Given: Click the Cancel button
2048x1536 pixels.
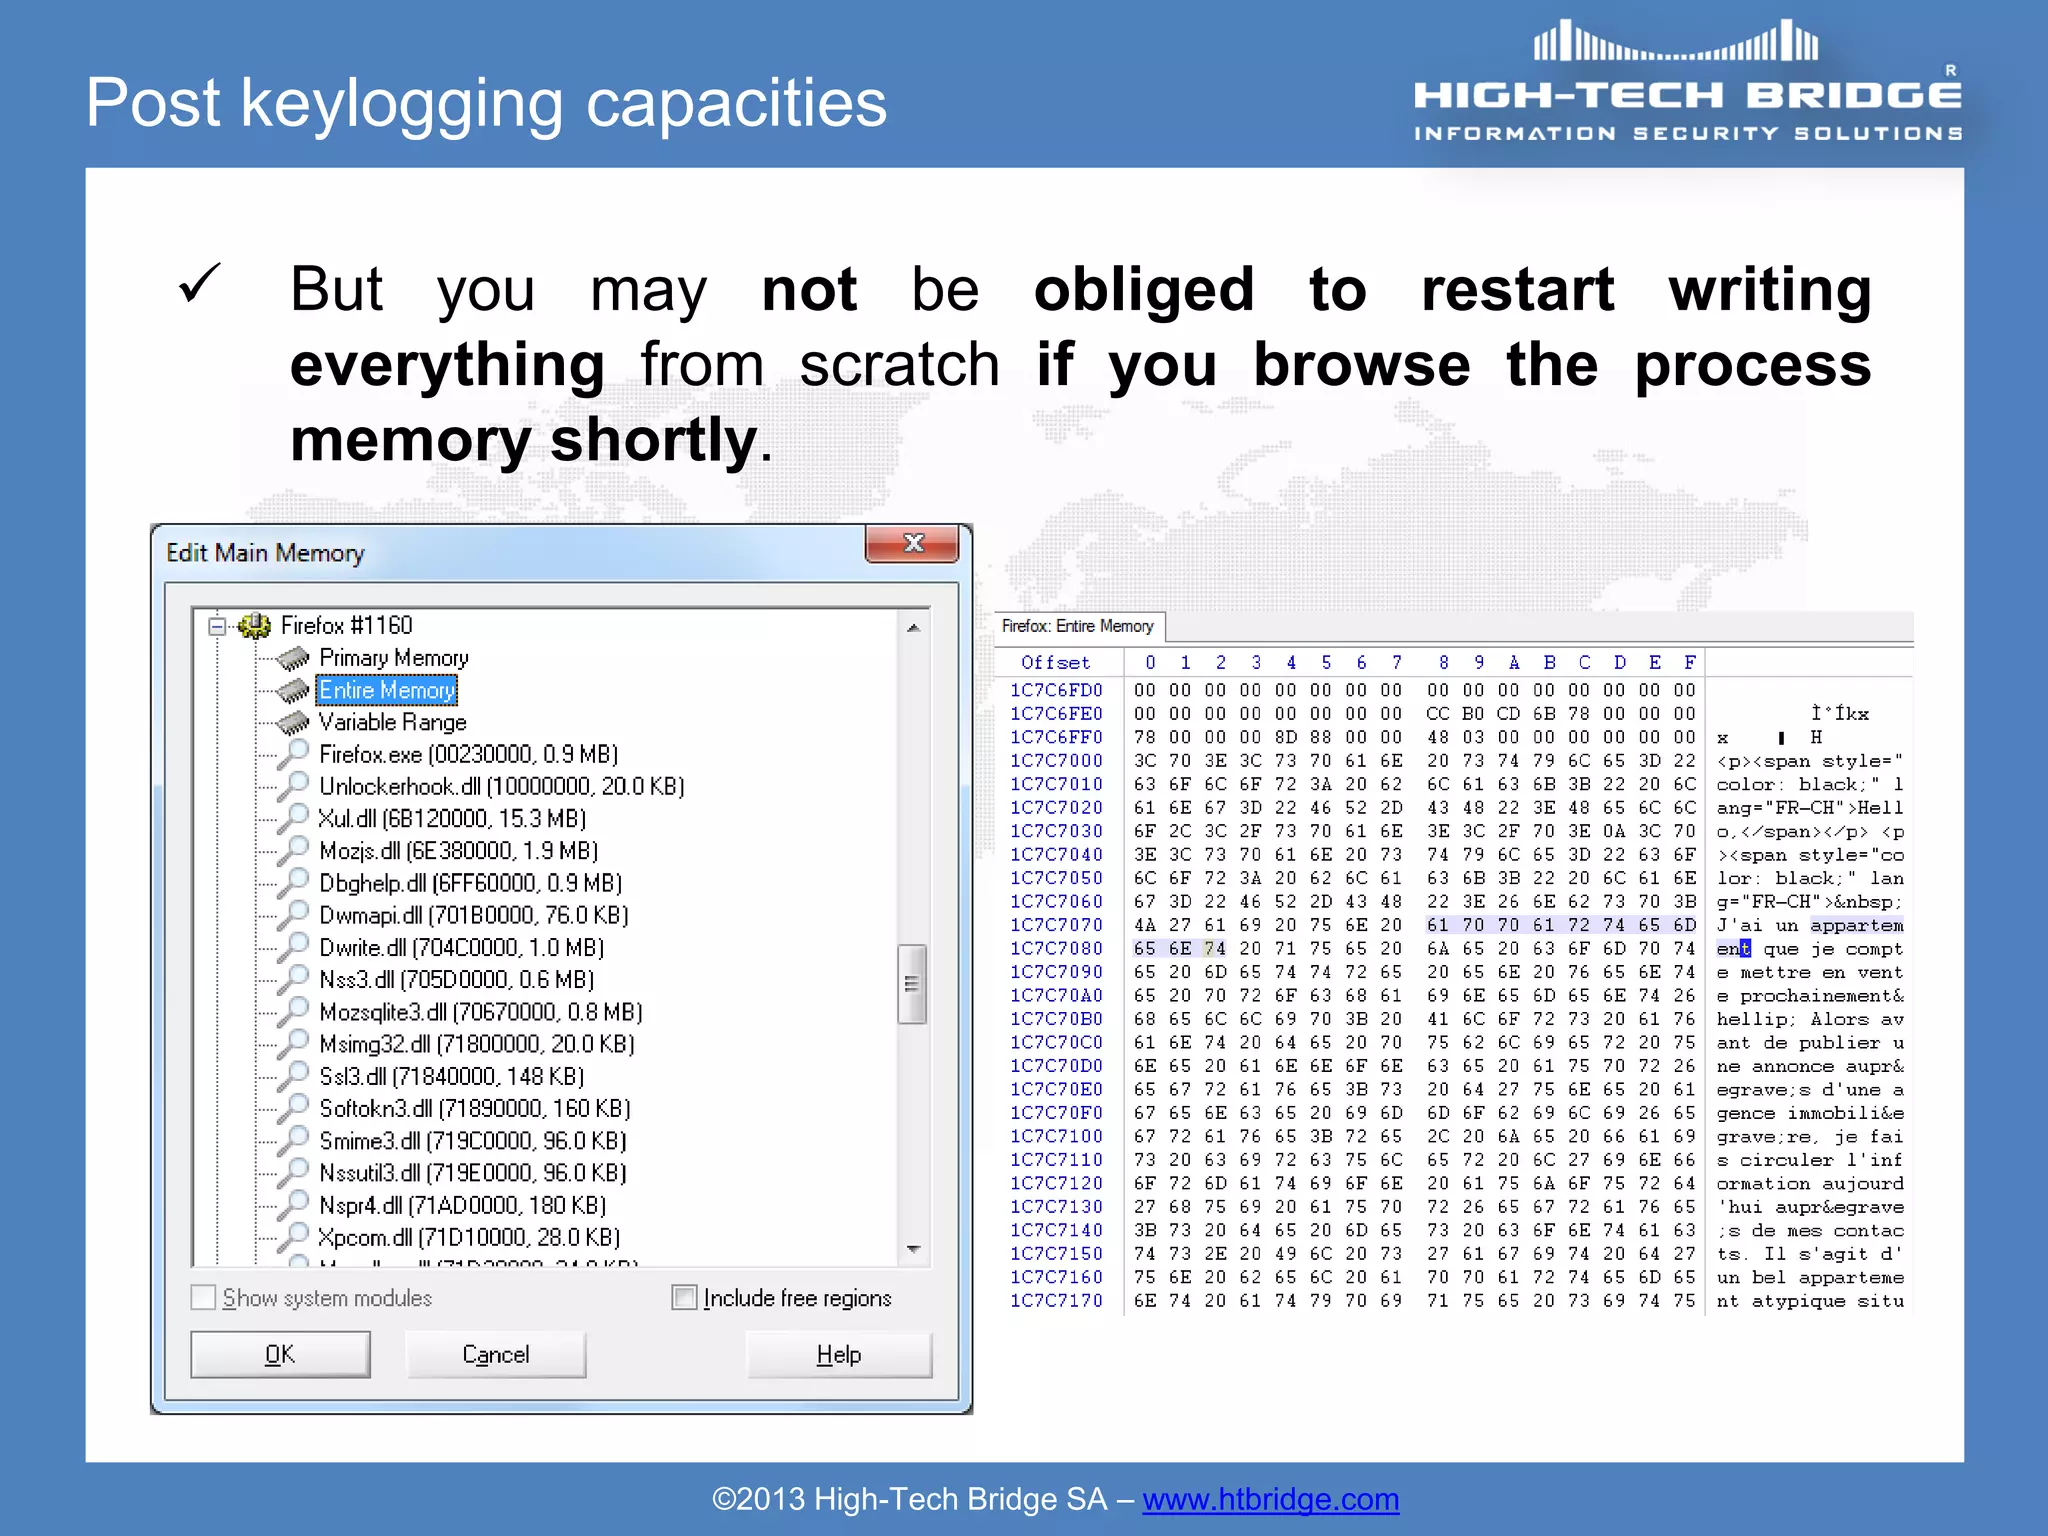Looking at the screenshot, I should 496,1355.
